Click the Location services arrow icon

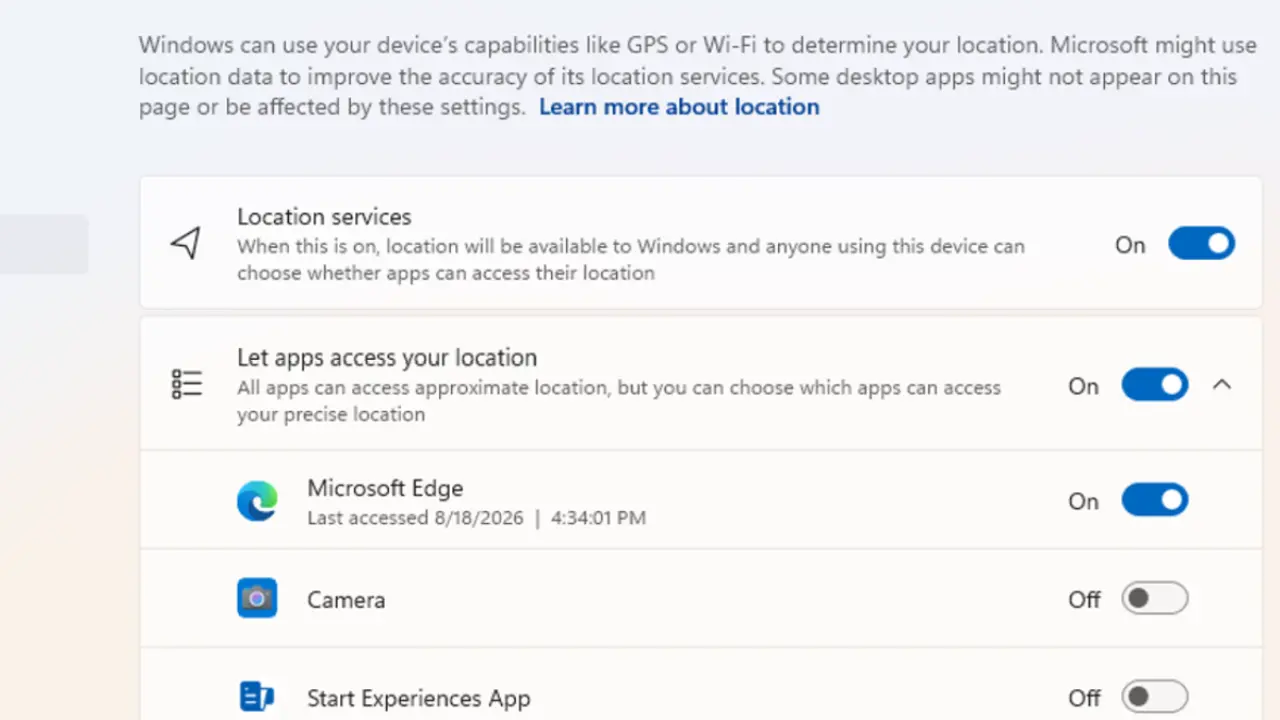(186, 243)
